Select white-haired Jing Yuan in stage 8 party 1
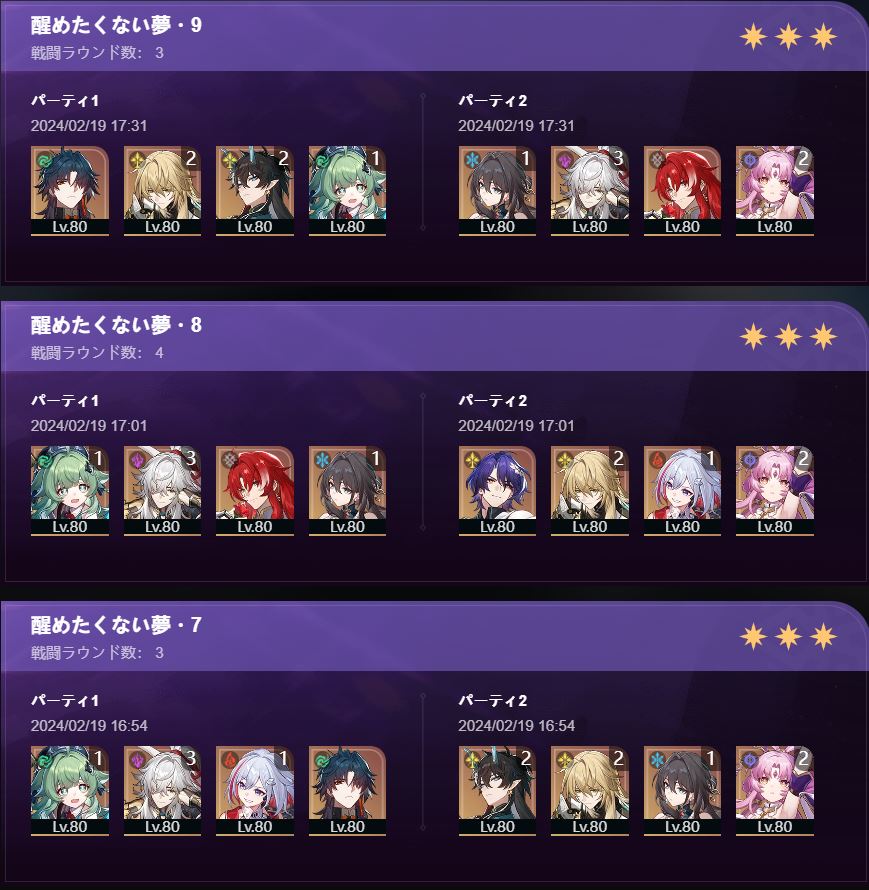The image size is (869, 890). point(162,491)
